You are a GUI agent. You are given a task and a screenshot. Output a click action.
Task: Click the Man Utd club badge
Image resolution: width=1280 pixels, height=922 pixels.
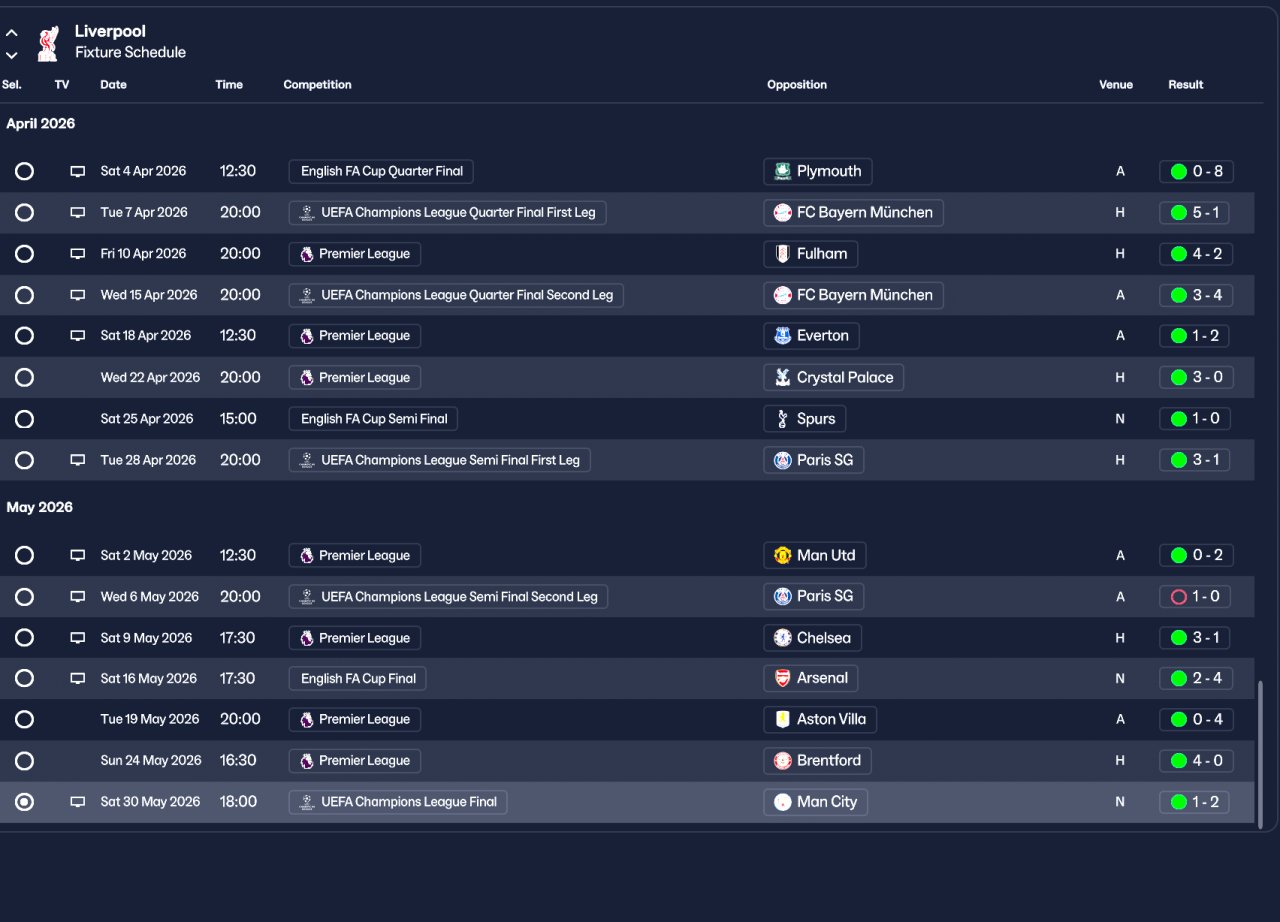(x=783, y=555)
